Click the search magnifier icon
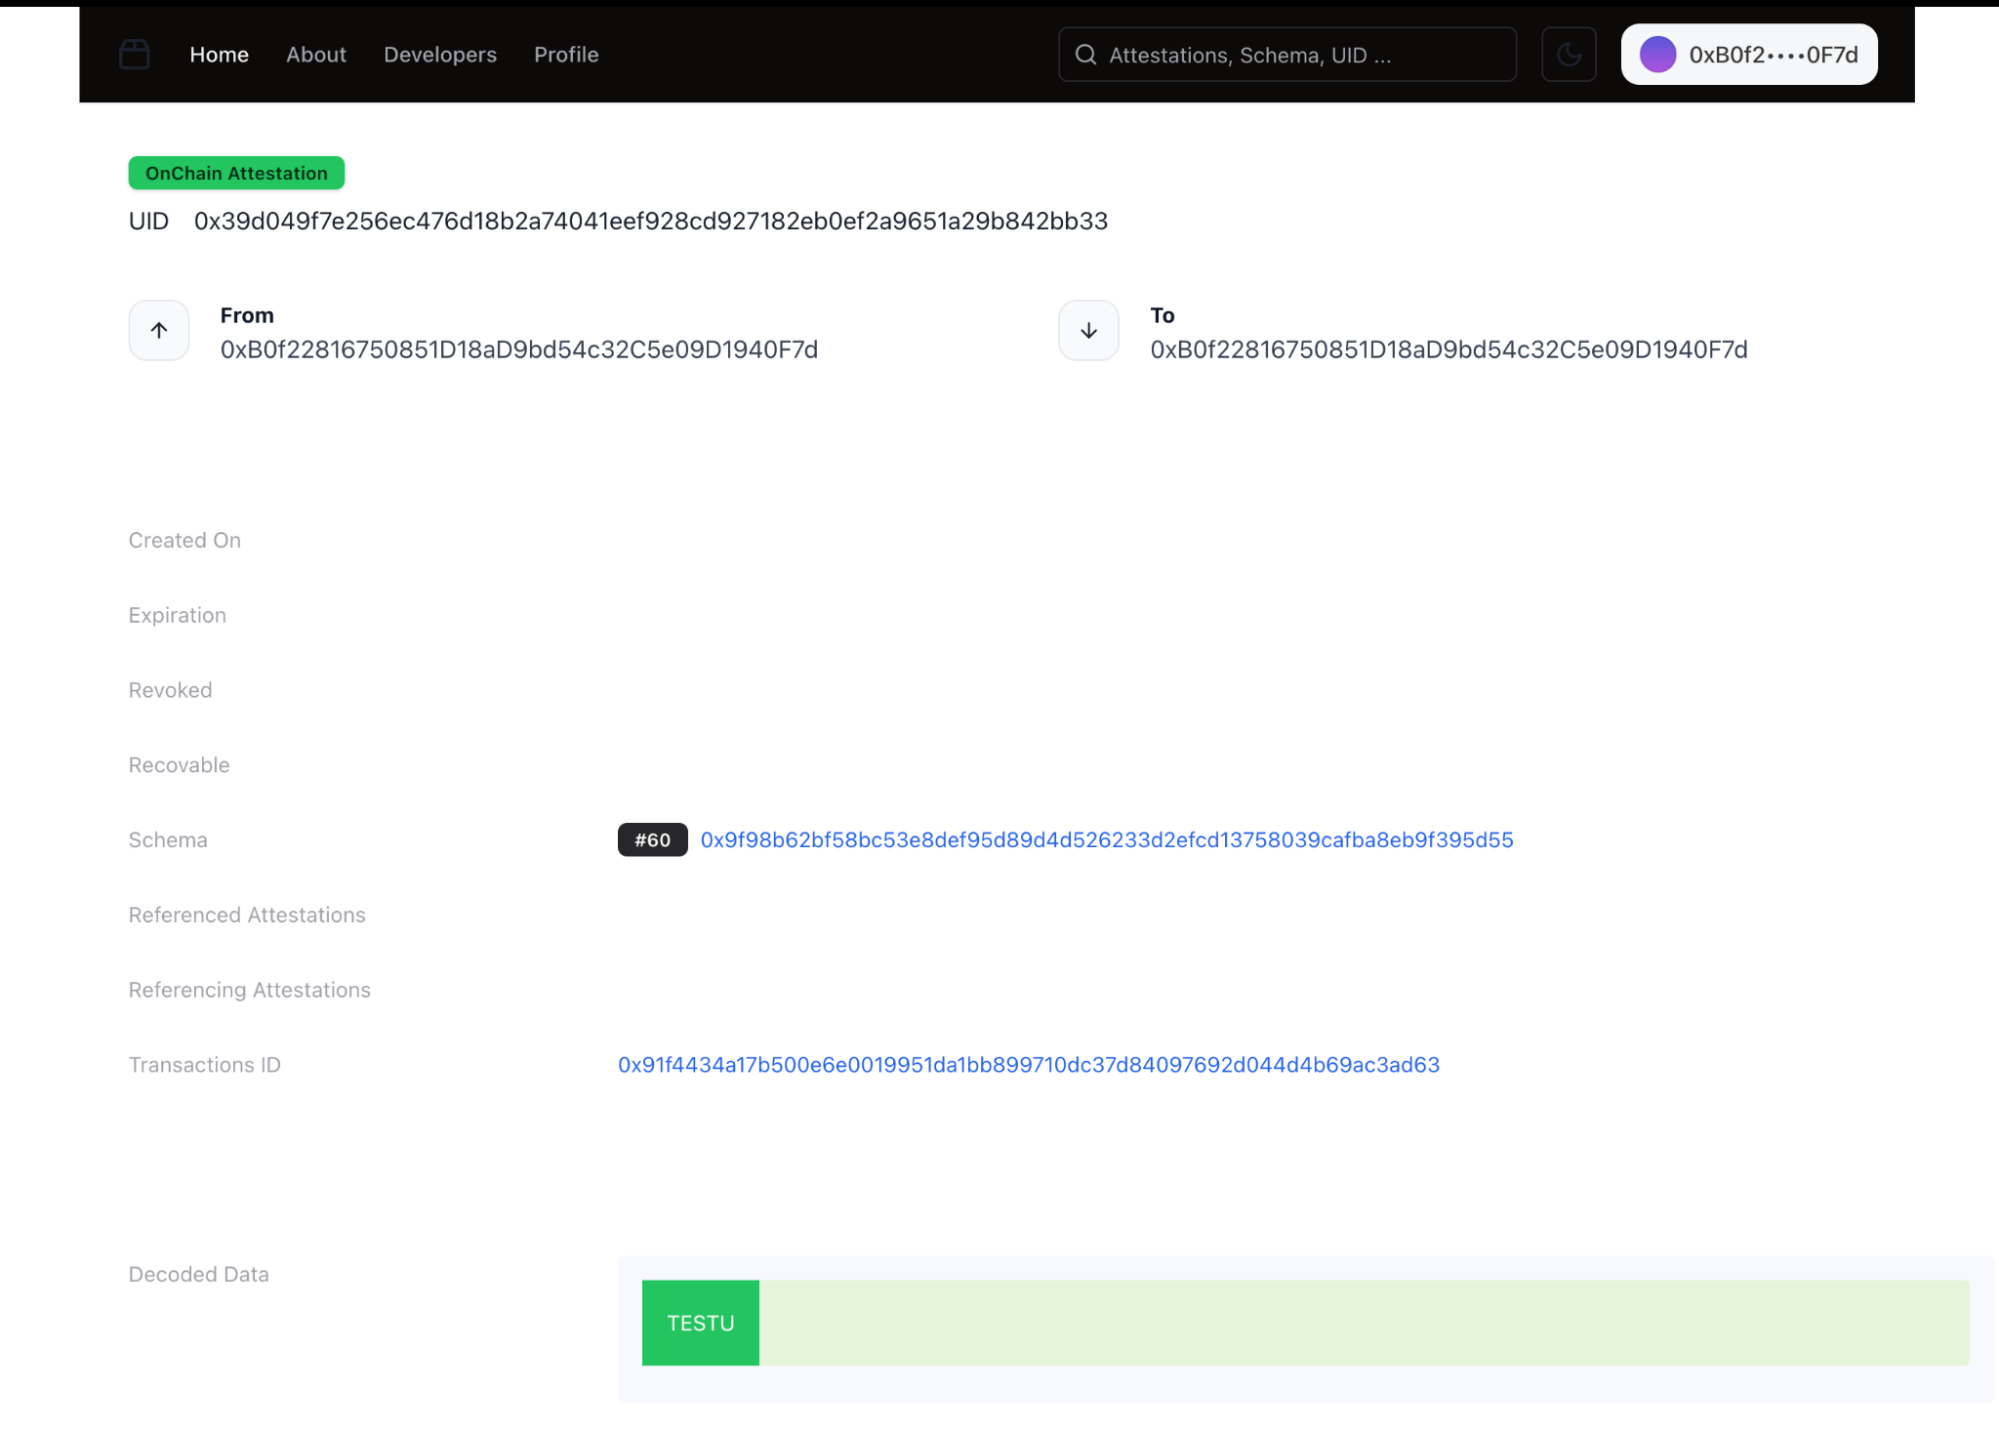1999x1438 pixels. click(1085, 55)
